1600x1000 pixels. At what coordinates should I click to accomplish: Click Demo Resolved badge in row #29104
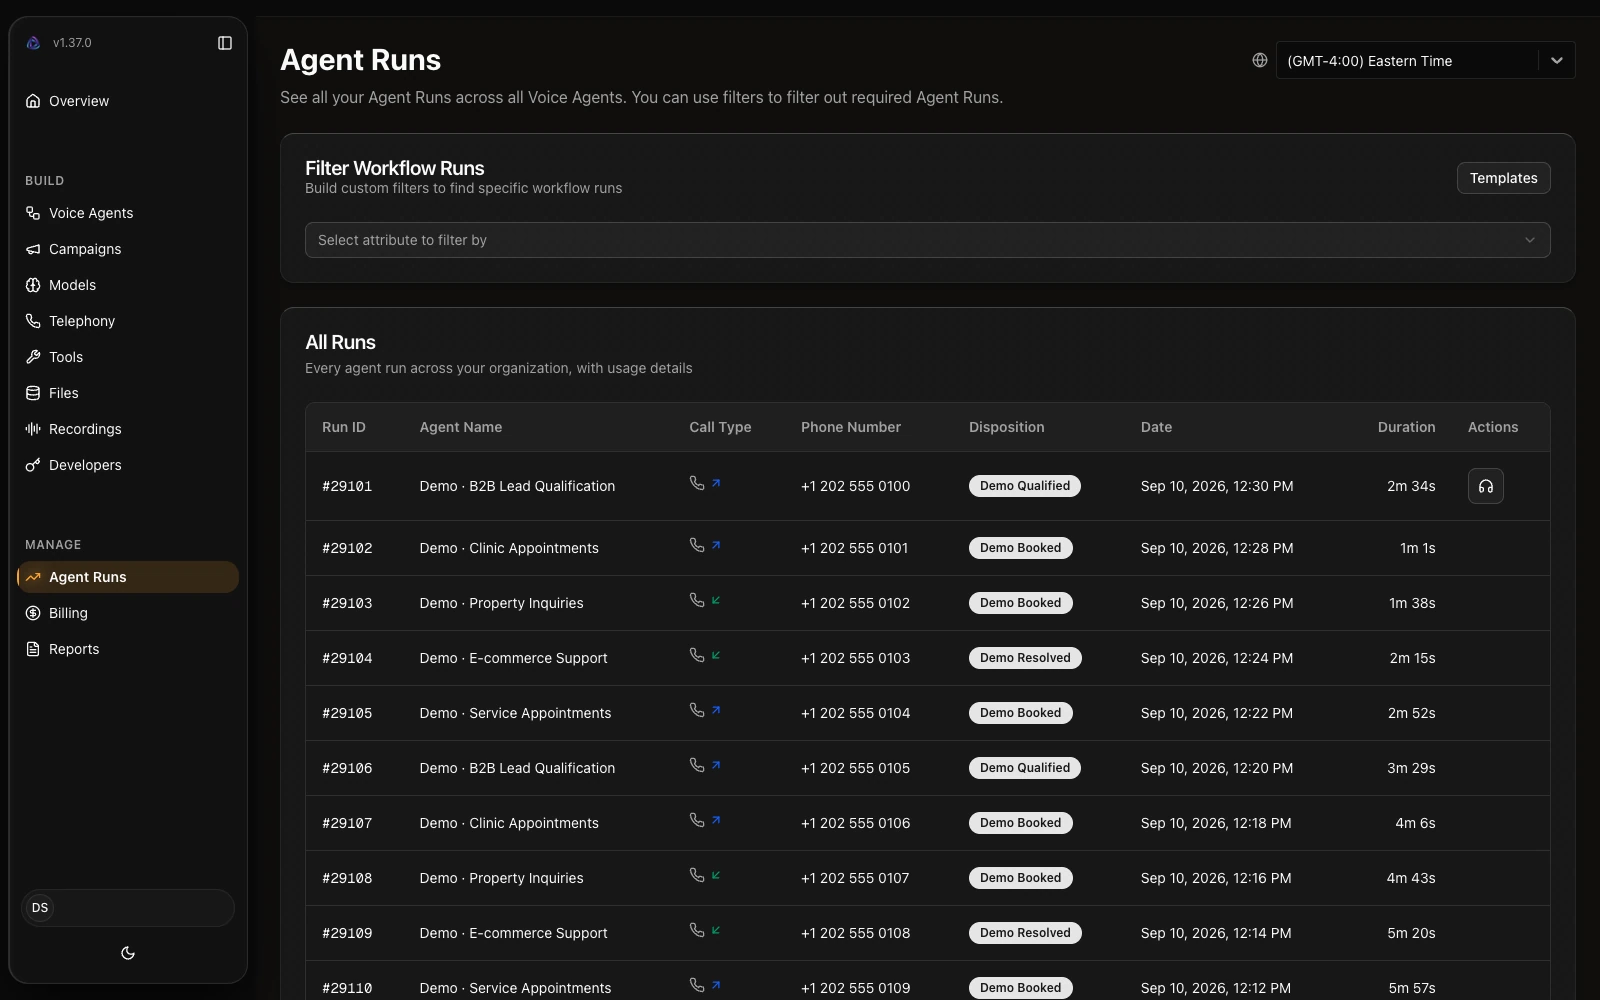[x=1025, y=658]
